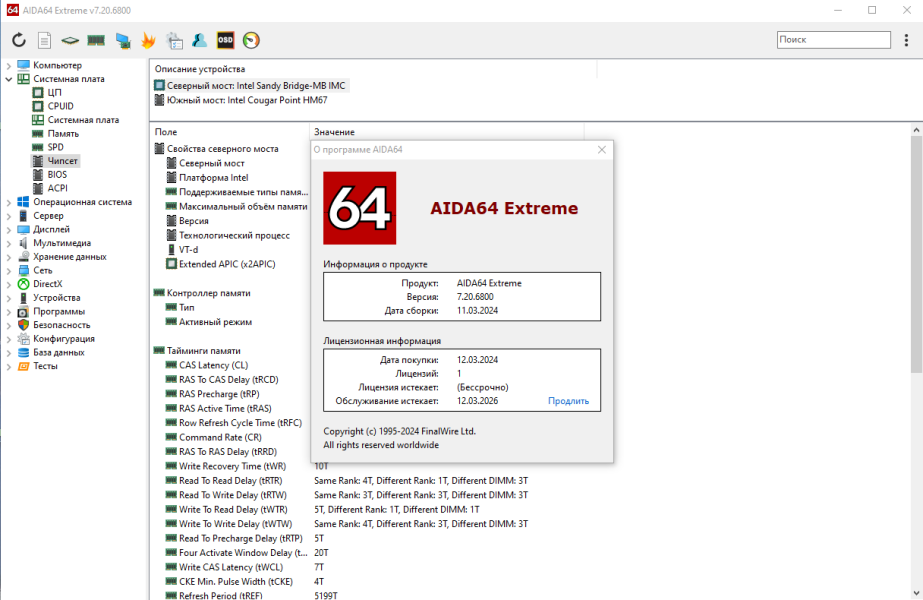This screenshot has width=923, height=600.
Task: Expand the Операционная система node
Action: 8,202
